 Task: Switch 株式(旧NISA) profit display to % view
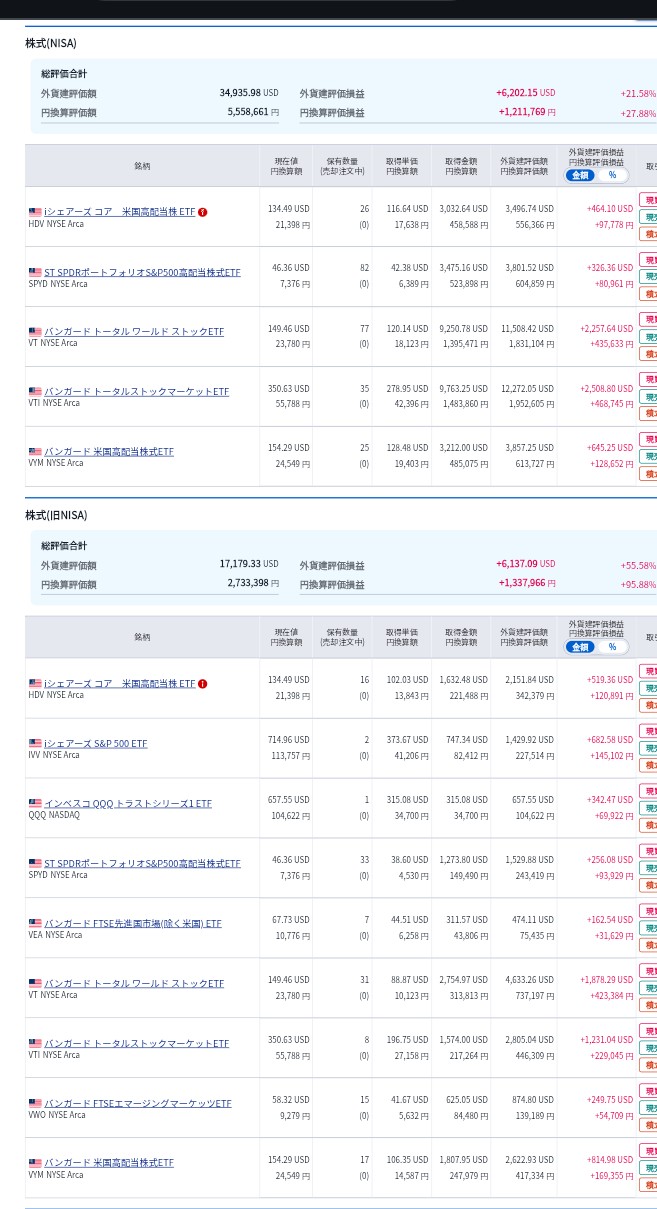(612, 647)
